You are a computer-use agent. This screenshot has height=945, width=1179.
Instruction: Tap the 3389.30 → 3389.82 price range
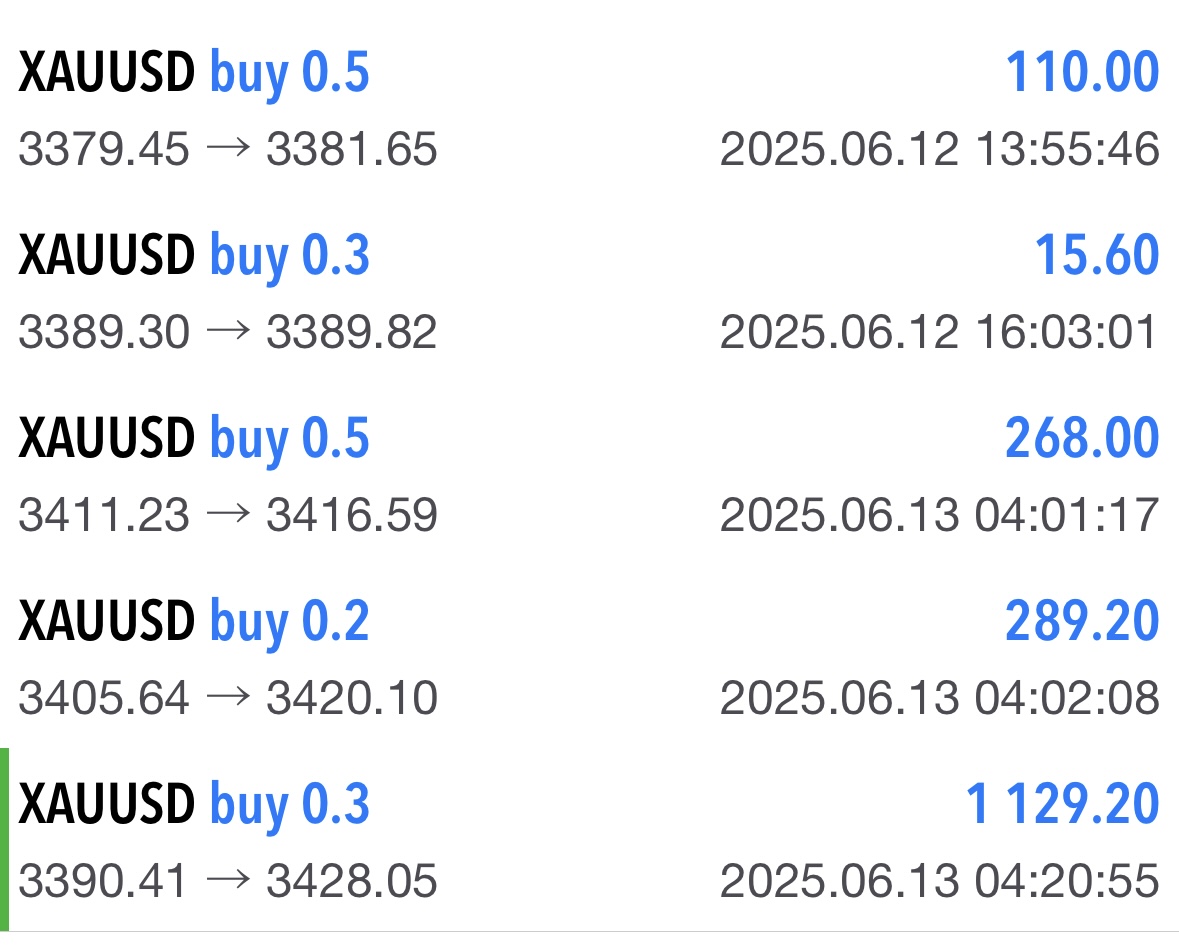pyautogui.click(x=228, y=333)
